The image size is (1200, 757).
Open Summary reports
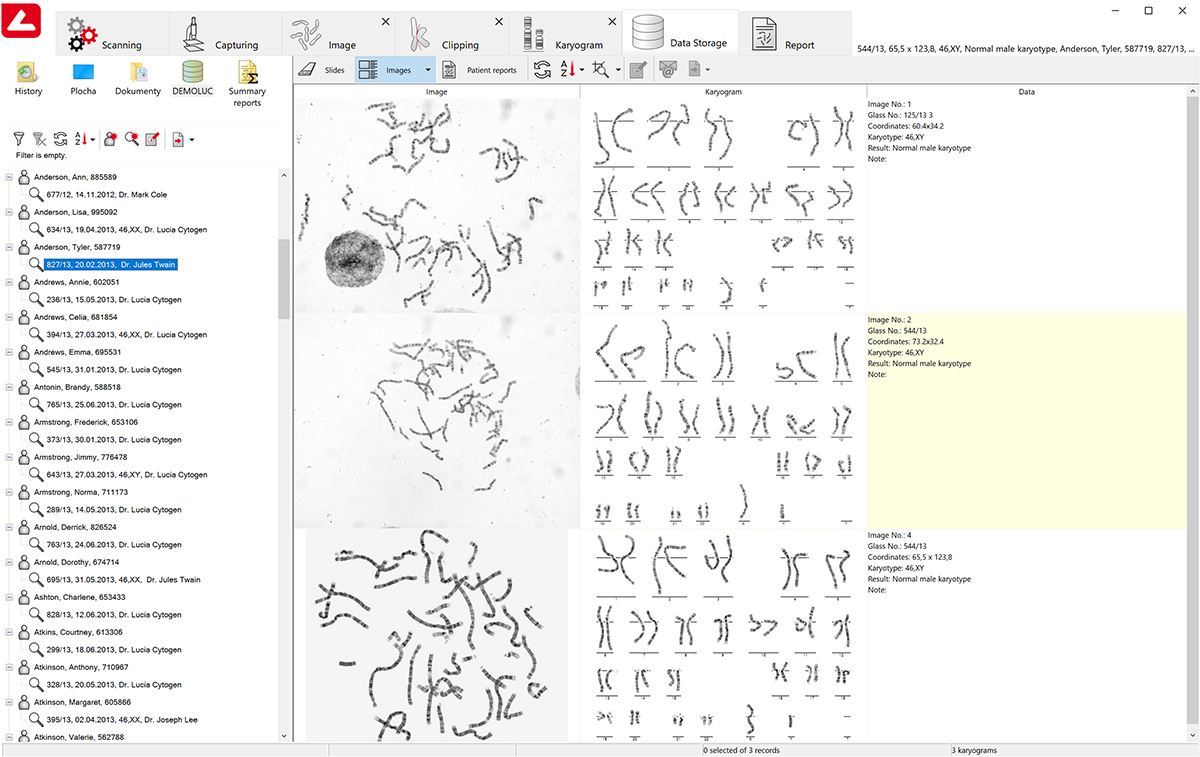coord(247,84)
